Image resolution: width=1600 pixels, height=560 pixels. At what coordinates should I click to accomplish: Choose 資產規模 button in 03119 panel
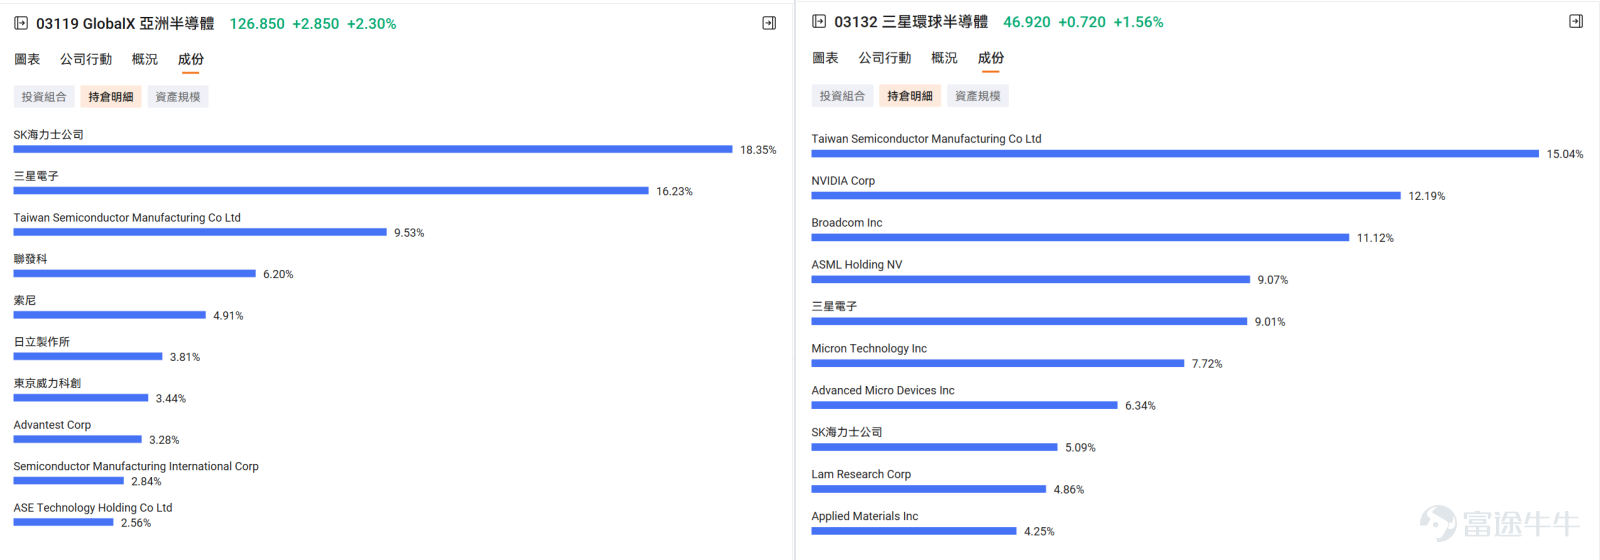click(178, 97)
